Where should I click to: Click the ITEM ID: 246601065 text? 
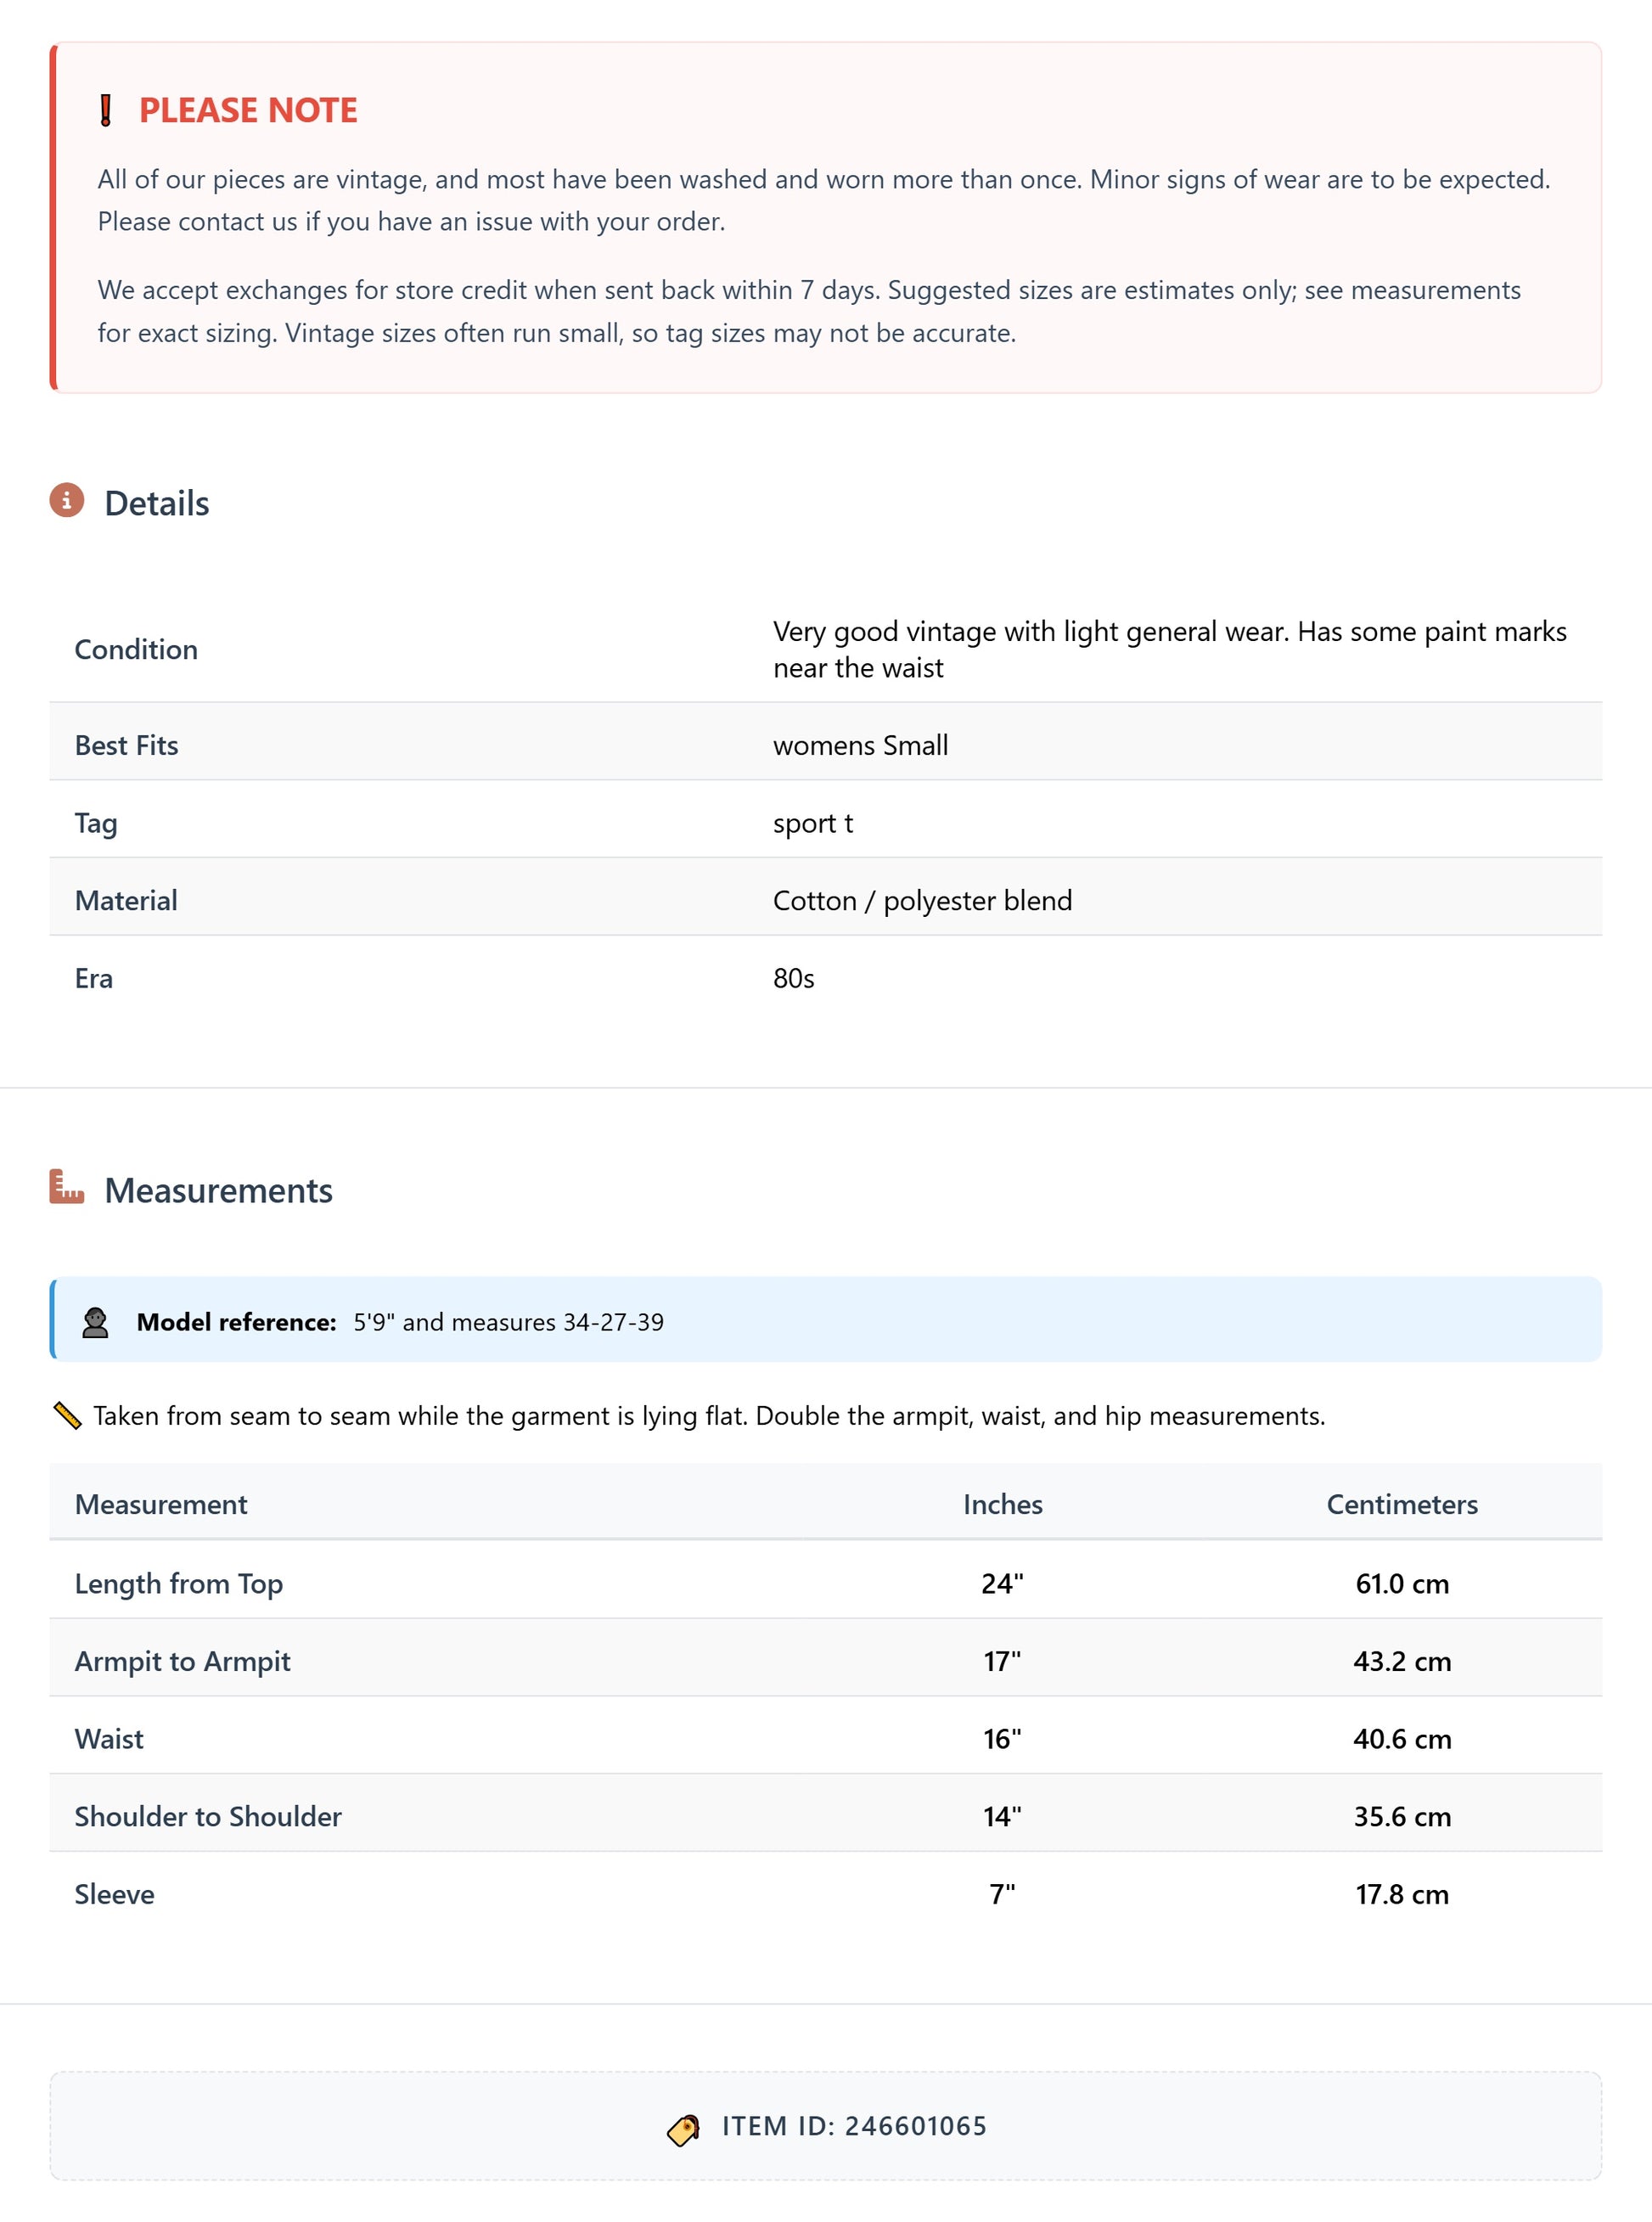click(854, 2126)
